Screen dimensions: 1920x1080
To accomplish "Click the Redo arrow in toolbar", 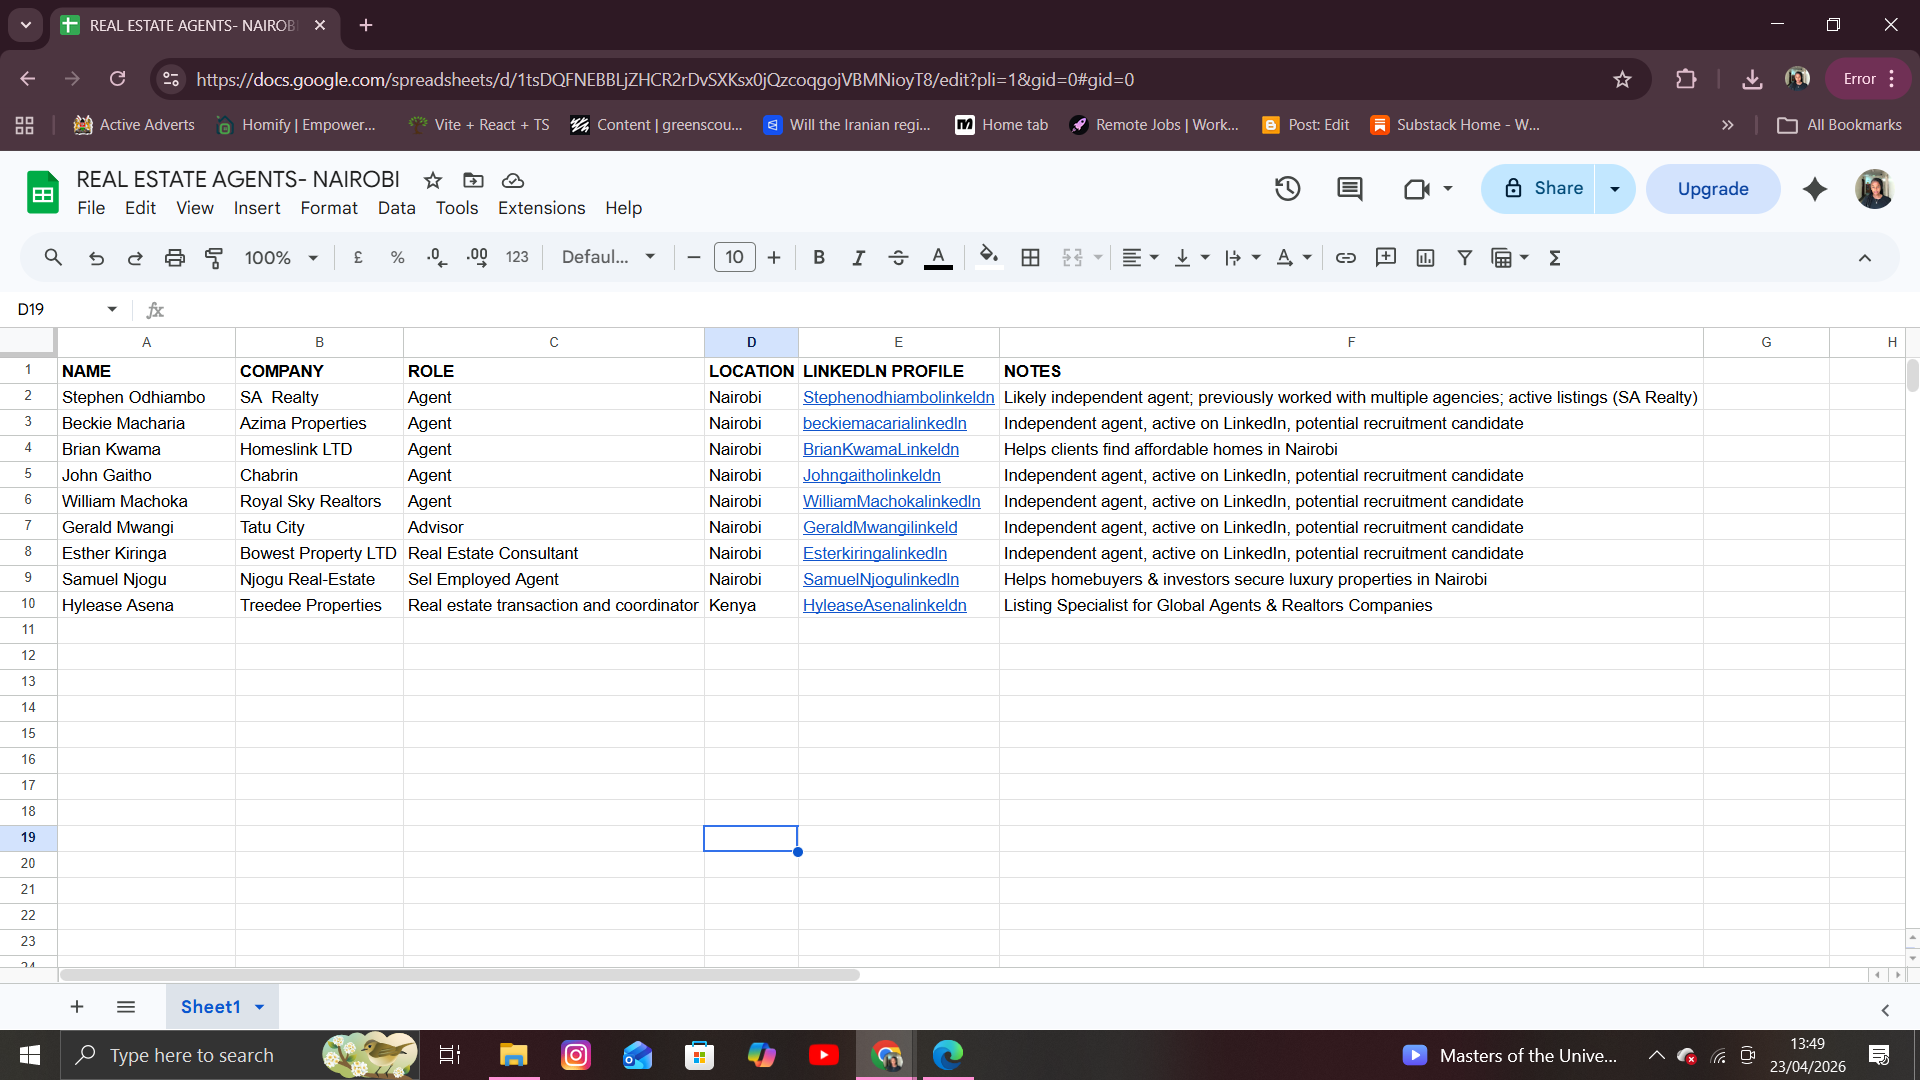I will 135,258.
